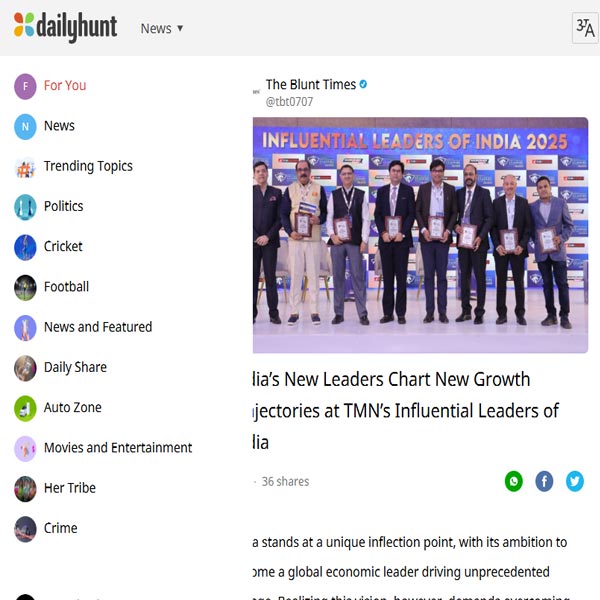The height and width of the screenshot is (600, 600).
Task: Open the News dropdown menu
Action: [162, 28]
